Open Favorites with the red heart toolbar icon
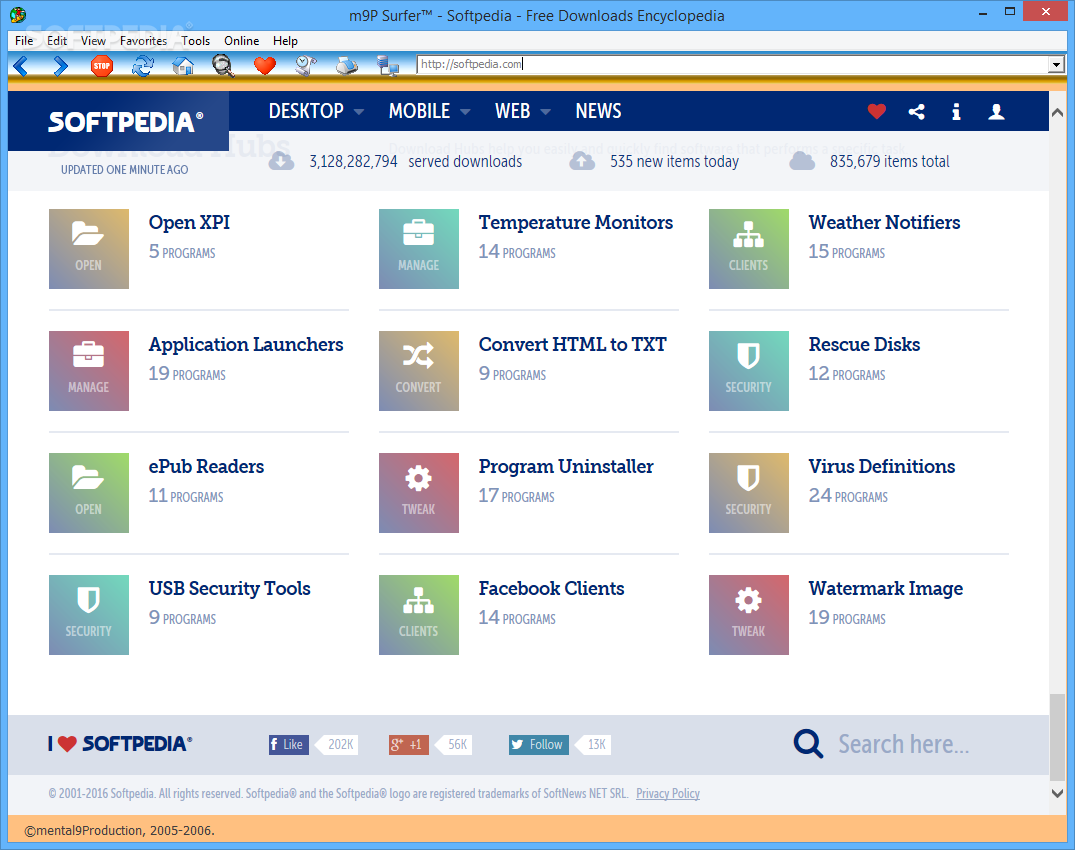1075x850 pixels. click(265, 66)
